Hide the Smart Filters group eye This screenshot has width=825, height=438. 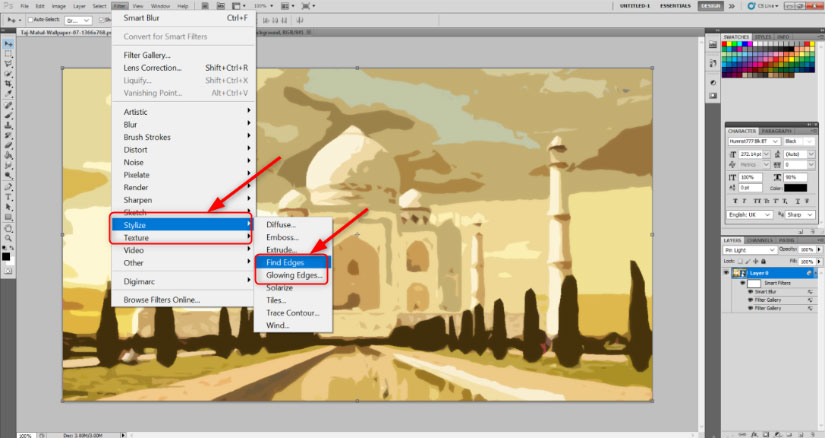(x=743, y=283)
